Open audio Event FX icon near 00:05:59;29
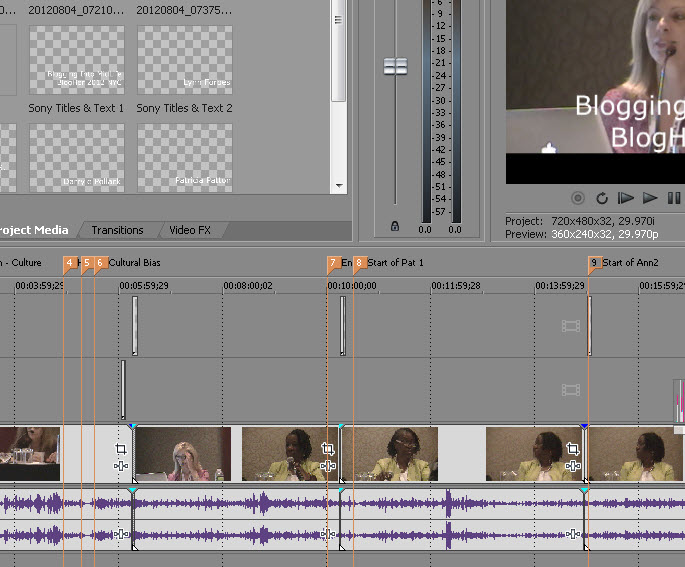This screenshot has width=685, height=567. pyautogui.click(x=121, y=534)
